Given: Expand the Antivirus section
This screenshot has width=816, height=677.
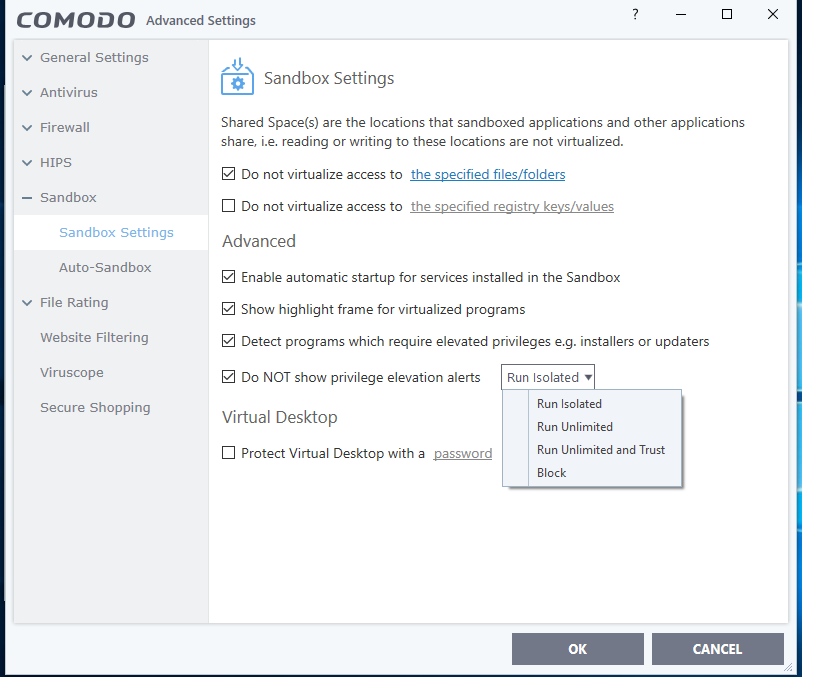Looking at the screenshot, I should click(x=27, y=93).
